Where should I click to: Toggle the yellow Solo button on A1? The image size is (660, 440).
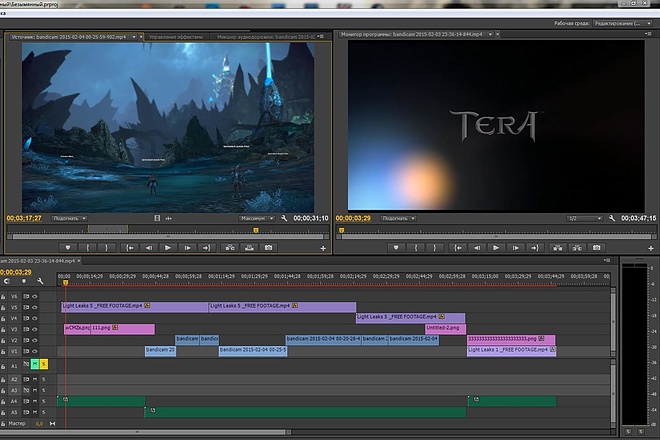coord(43,364)
